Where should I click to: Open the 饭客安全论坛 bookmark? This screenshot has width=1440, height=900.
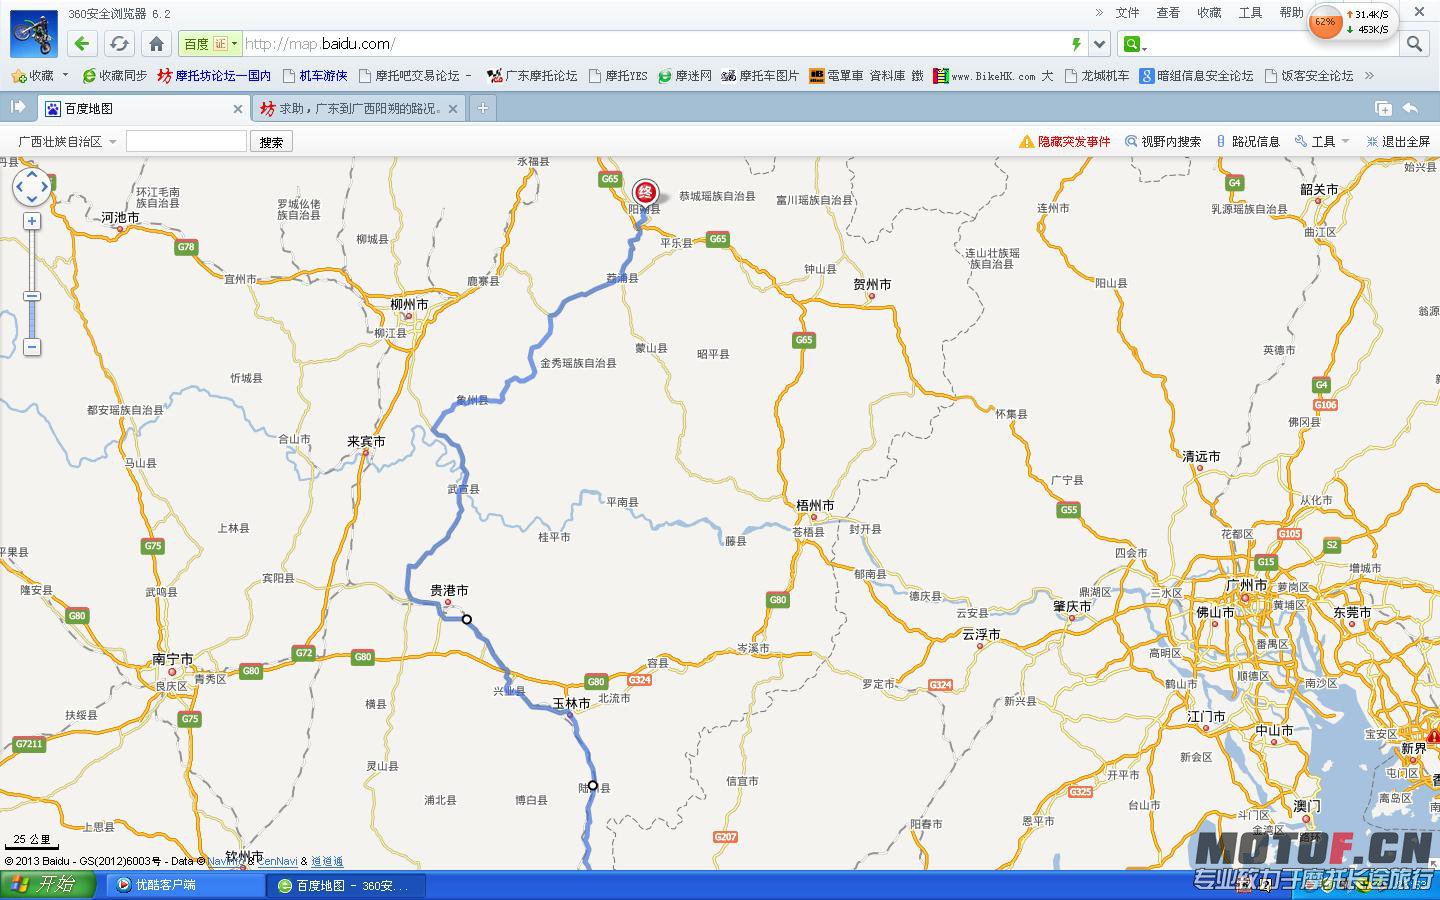[x=1309, y=76]
